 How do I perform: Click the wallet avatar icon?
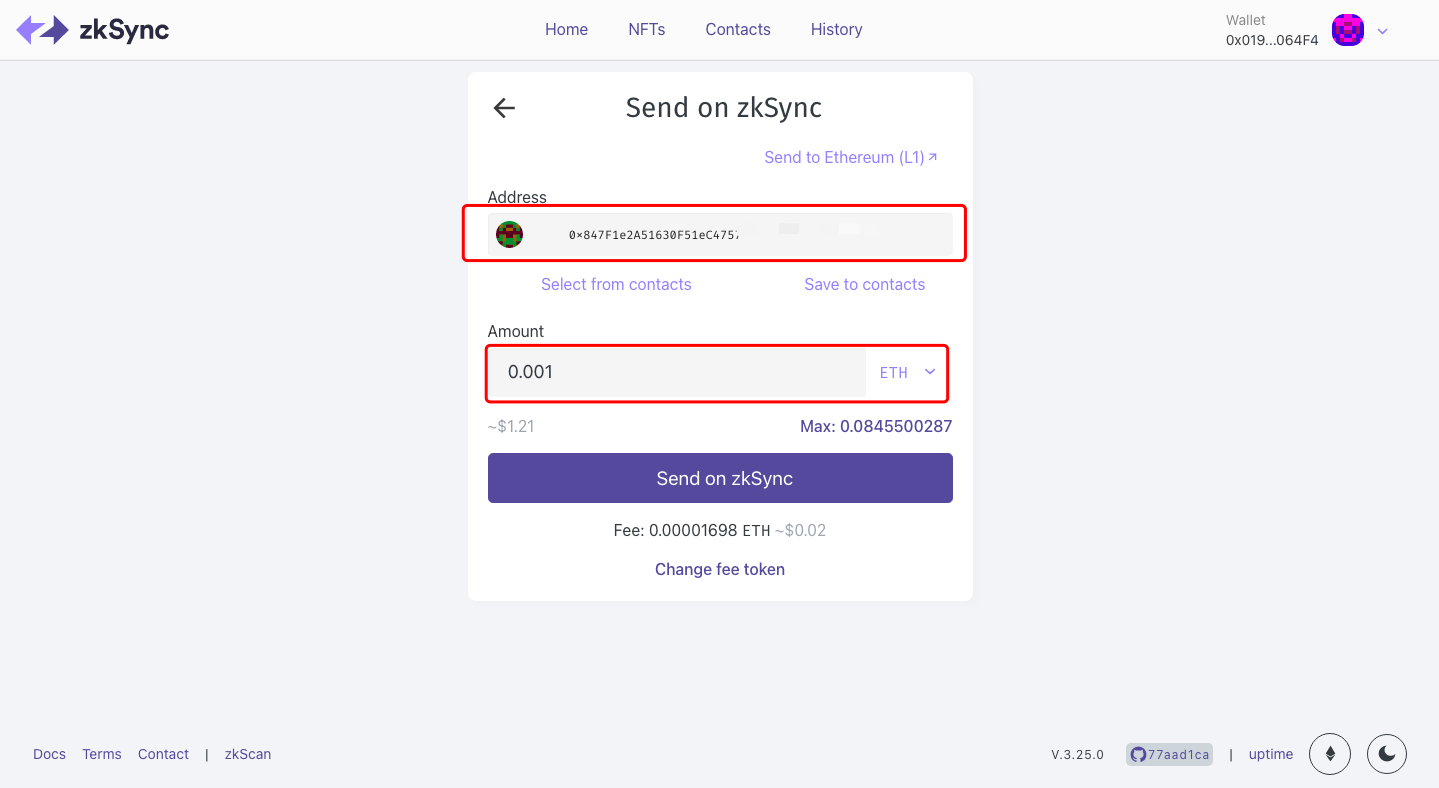(1348, 30)
